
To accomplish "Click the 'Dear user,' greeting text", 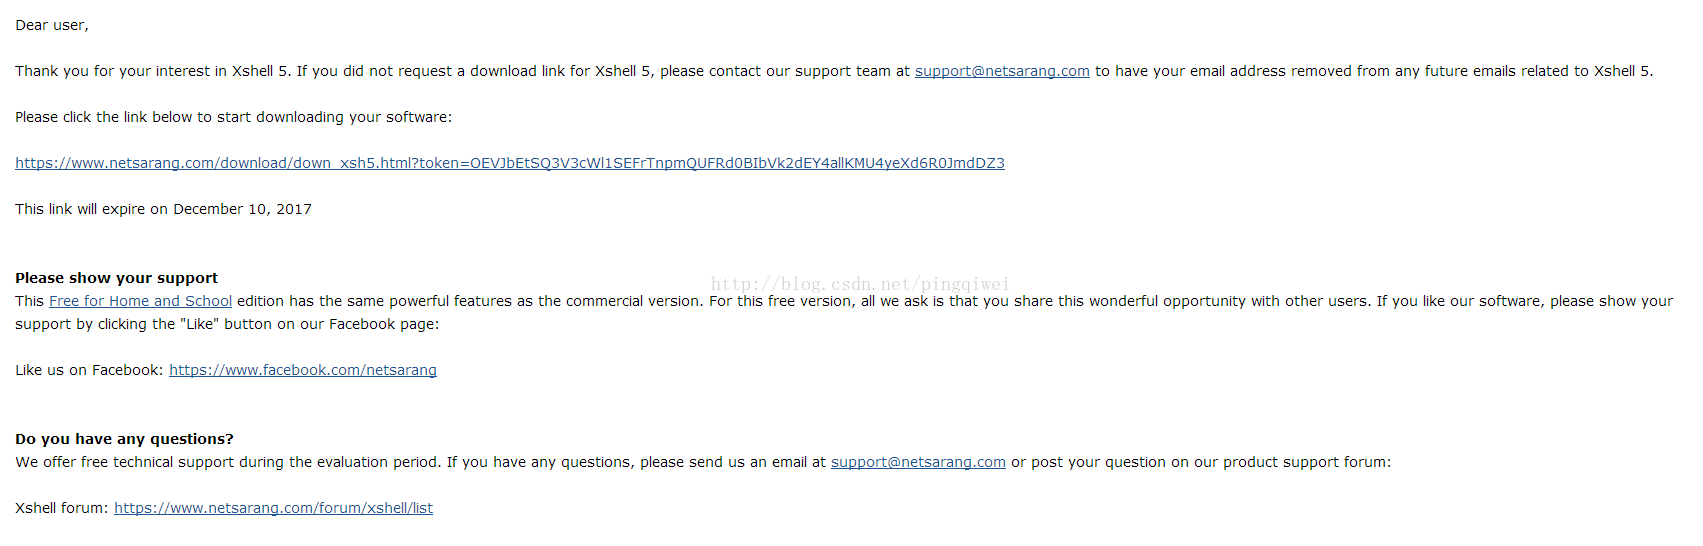I will pyautogui.click(x=52, y=25).
